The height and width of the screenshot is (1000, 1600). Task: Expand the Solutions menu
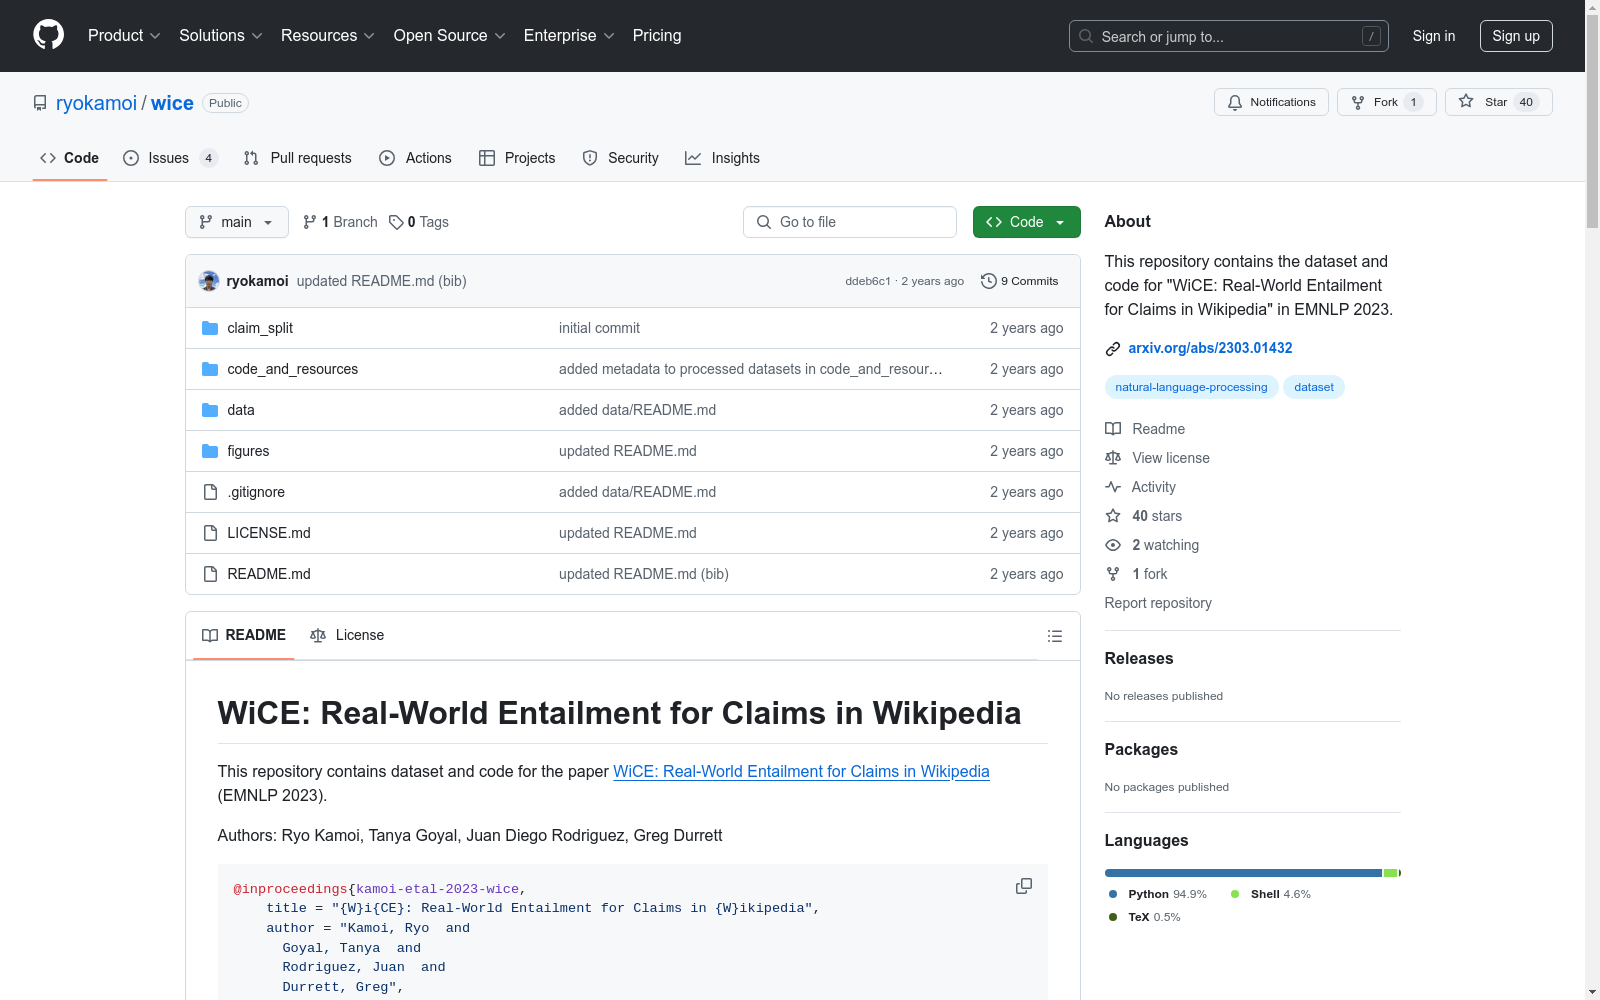221,35
